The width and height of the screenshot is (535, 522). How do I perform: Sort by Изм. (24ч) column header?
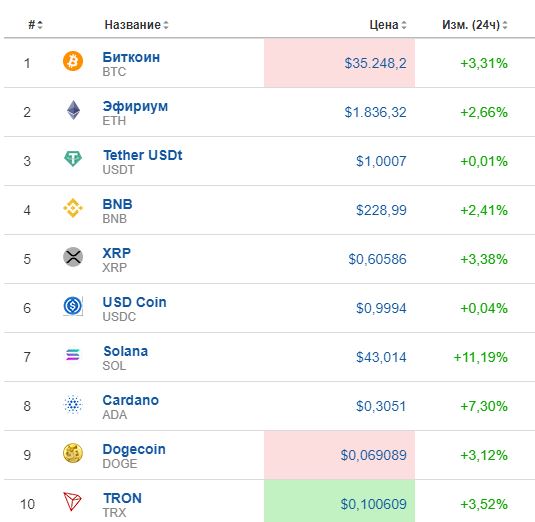(475, 25)
